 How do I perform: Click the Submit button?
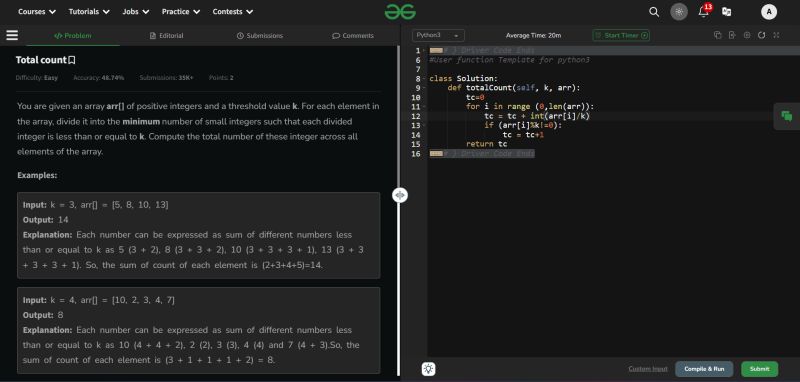tap(760, 369)
